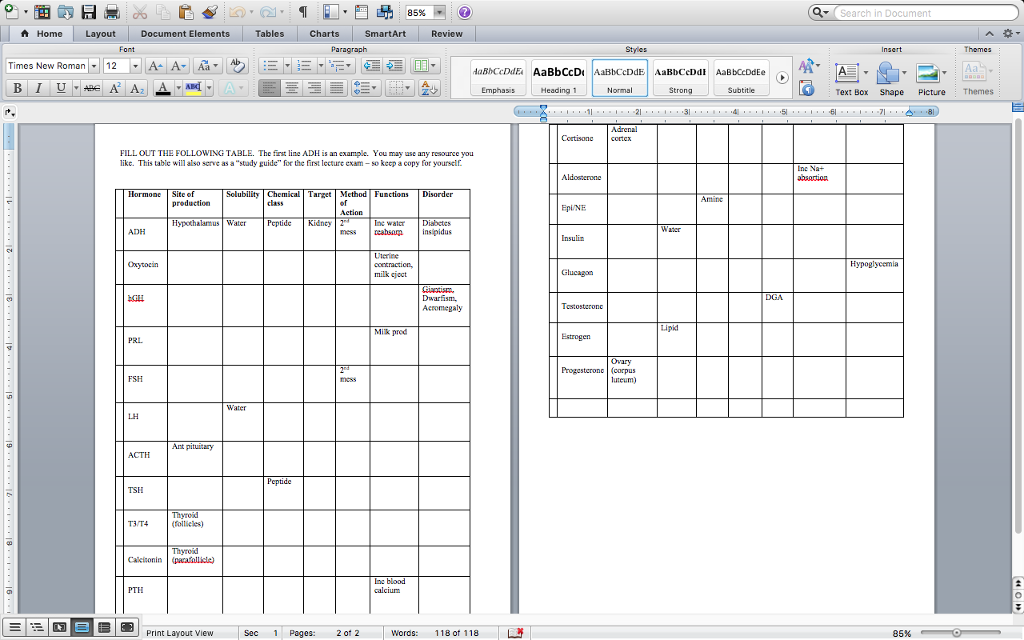This screenshot has height=640, width=1024.
Task: Show paragraph marks with pilcrow icon
Action: [x=303, y=13]
